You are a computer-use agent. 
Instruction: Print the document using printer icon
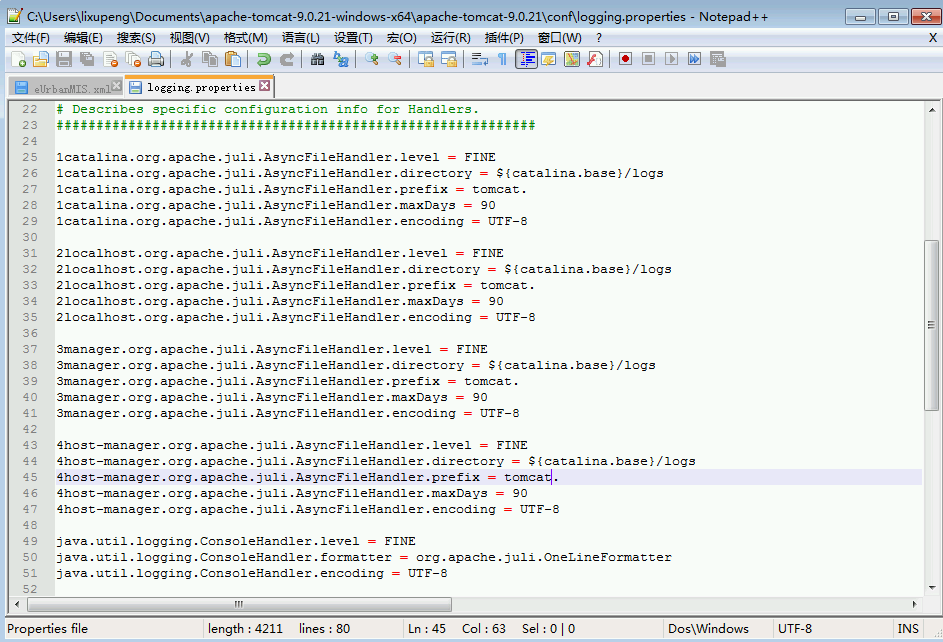tap(156, 59)
